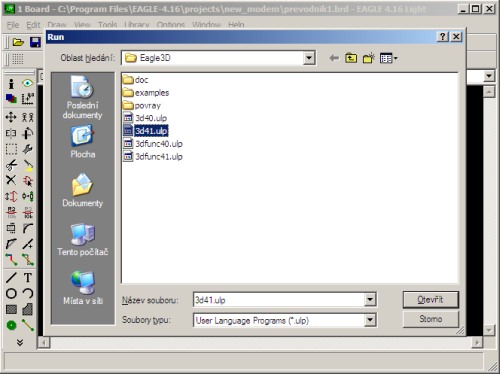Select the Signal tool
The image size is (500, 374).
[28, 325]
